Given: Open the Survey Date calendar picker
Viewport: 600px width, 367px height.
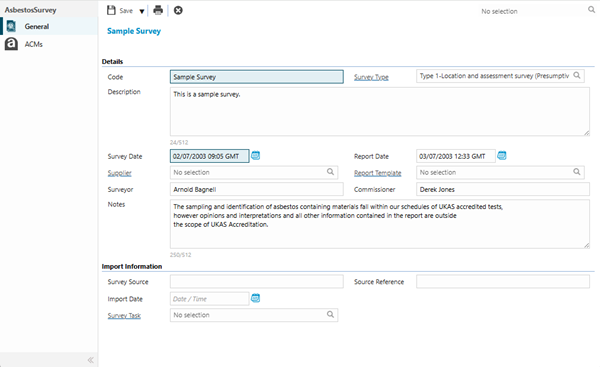Looking at the screenshot, I should tap(256, 155).
